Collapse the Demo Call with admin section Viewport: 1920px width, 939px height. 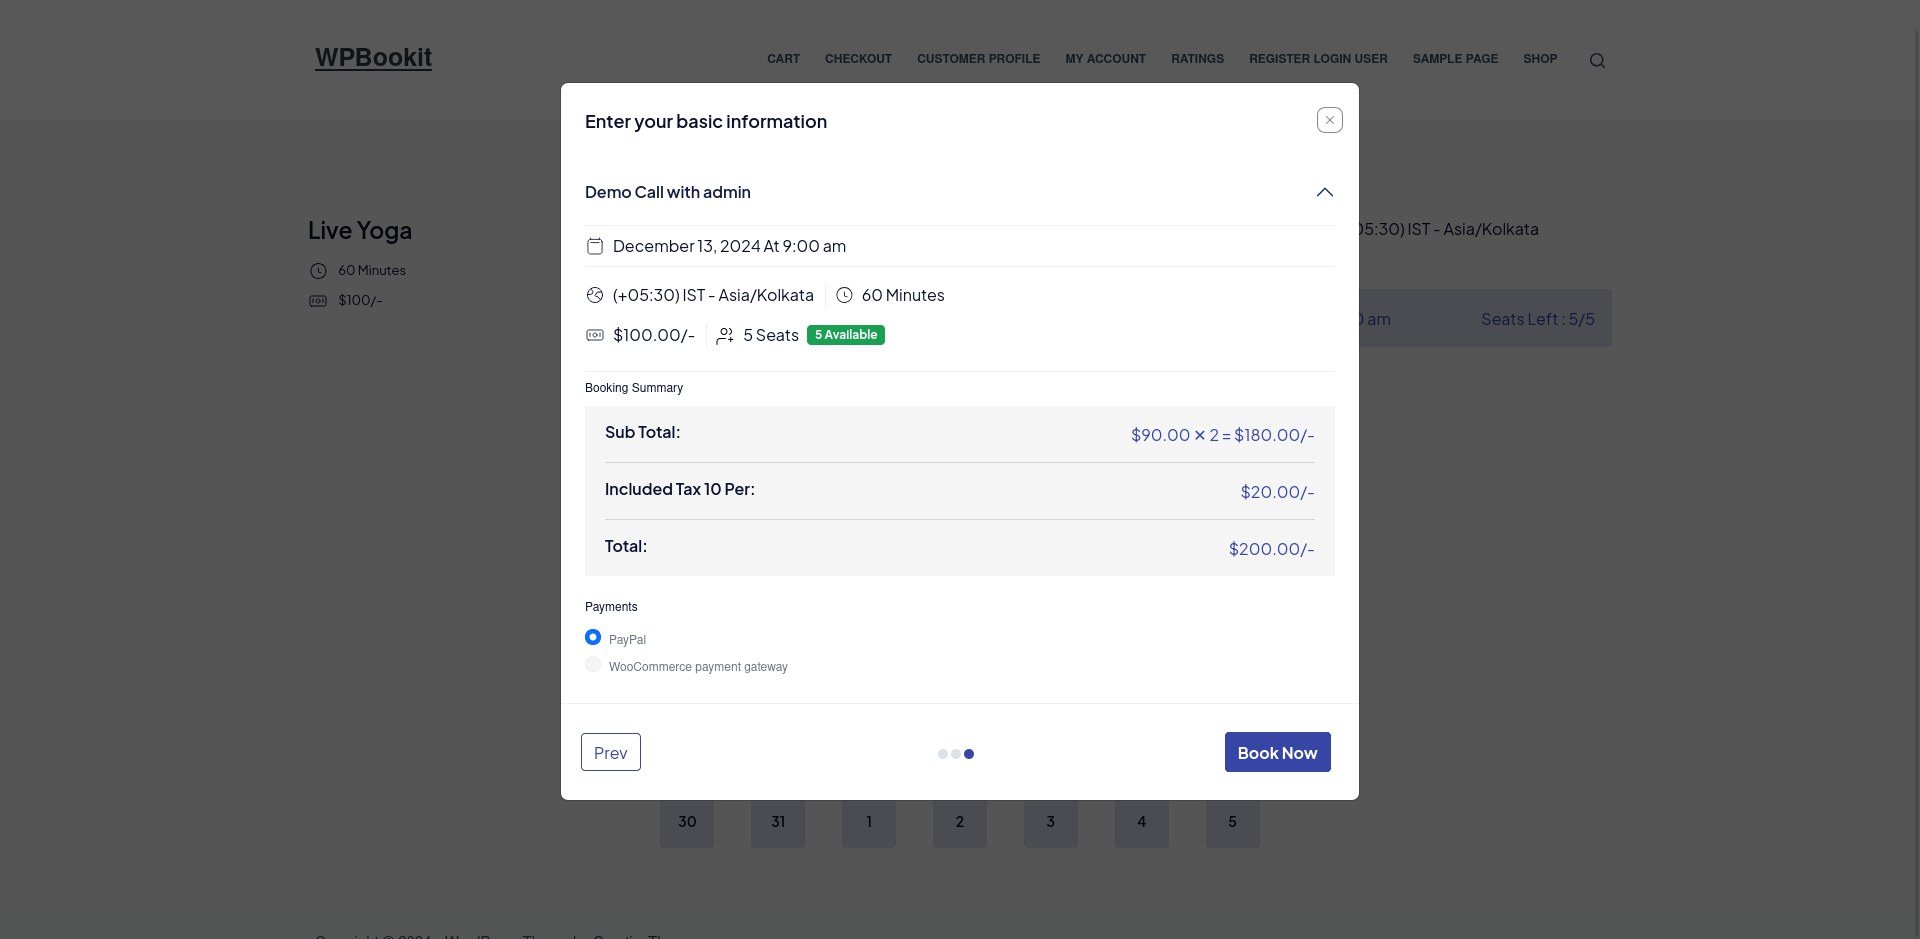1324,192
